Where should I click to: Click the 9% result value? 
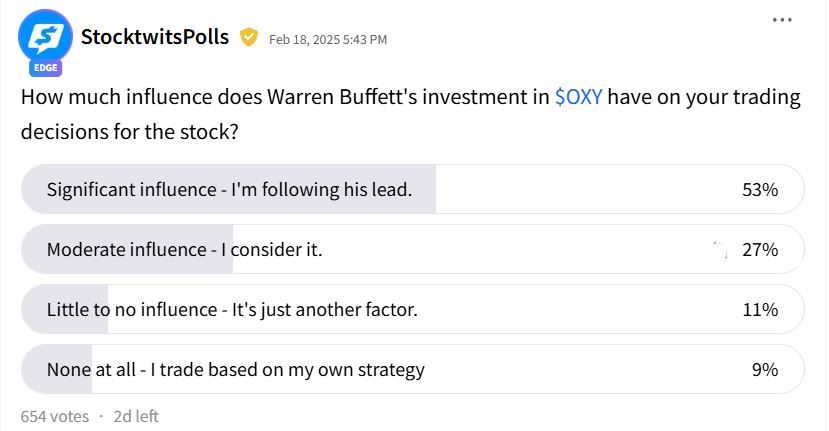(x=764, y=370)
